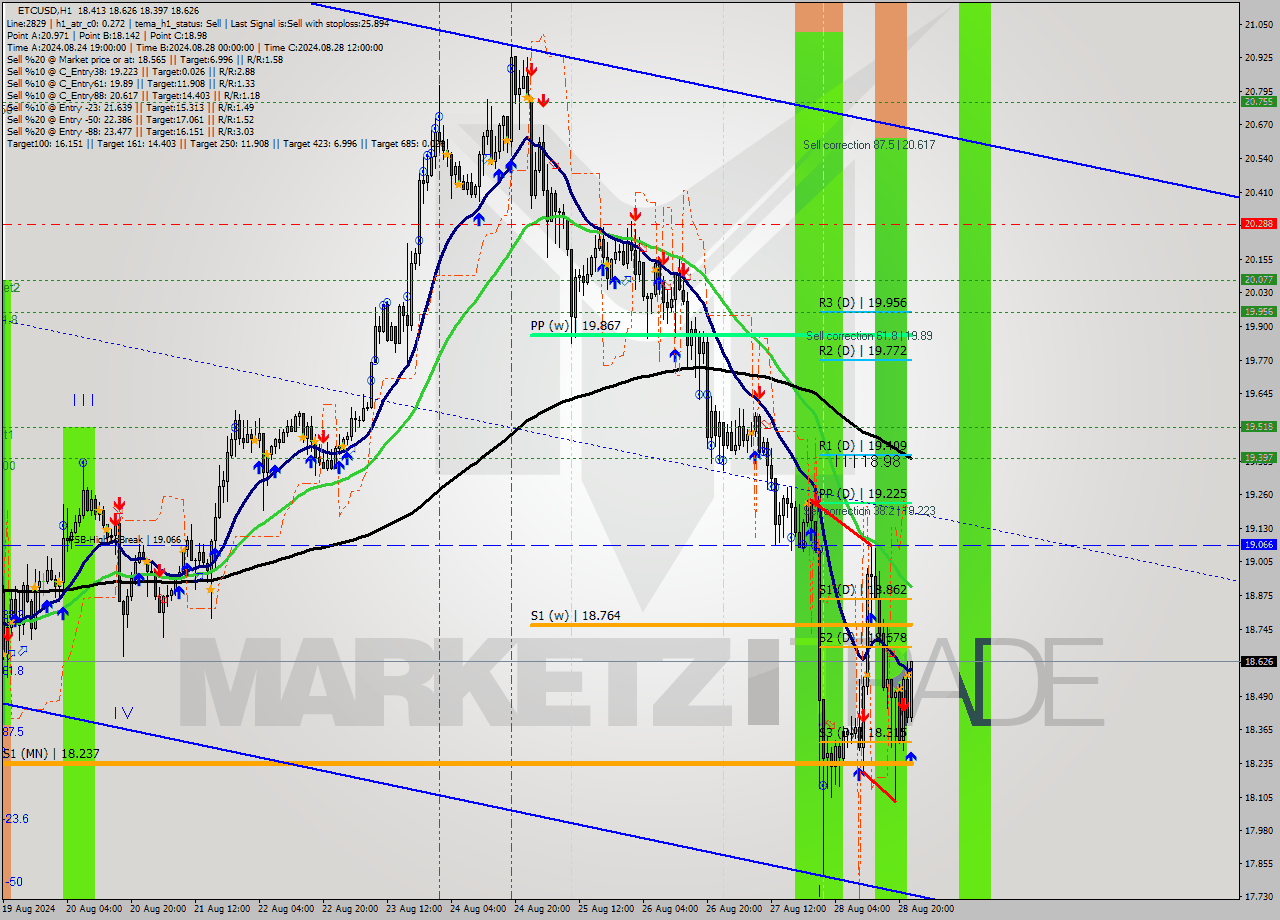Click the red 20.288 price tag
This screenshot has height=920, width=1280.
[1258, 224]
